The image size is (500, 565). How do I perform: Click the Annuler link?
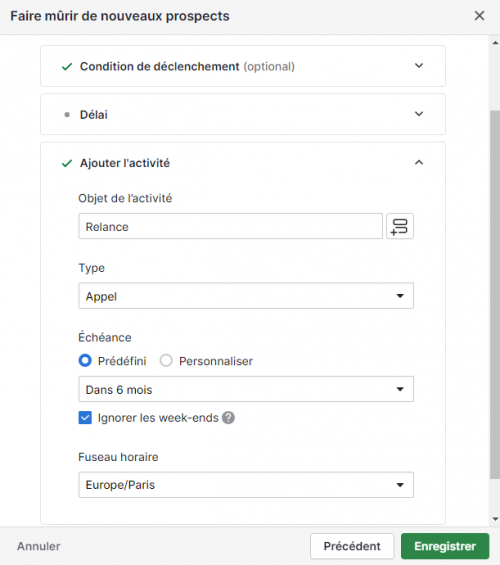[x=39, y=546]
